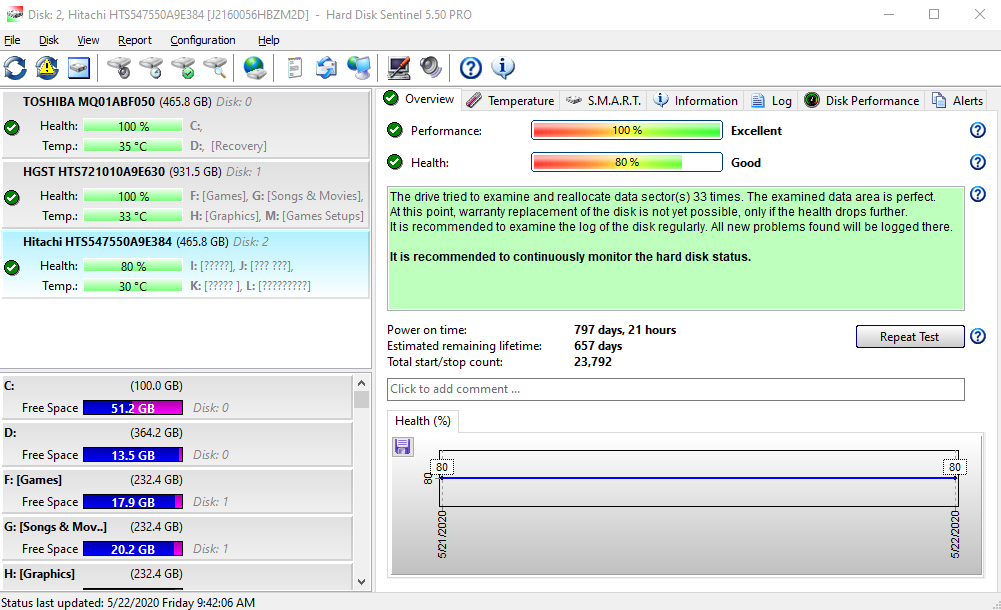Click the status last updated text
Screen dimensions: 1001x610
click(x=128, y=602)
